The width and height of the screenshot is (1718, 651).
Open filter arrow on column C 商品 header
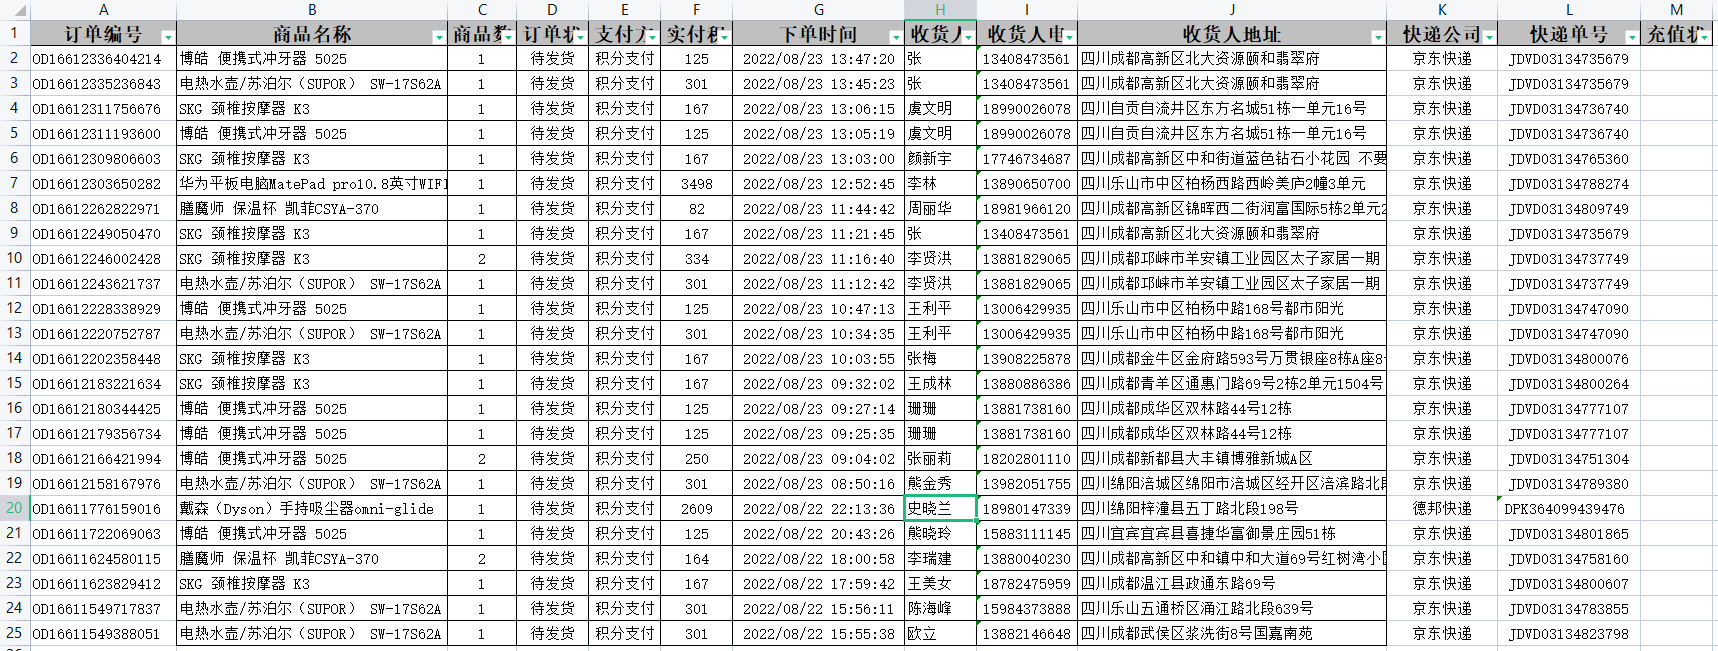click(509, 37)
